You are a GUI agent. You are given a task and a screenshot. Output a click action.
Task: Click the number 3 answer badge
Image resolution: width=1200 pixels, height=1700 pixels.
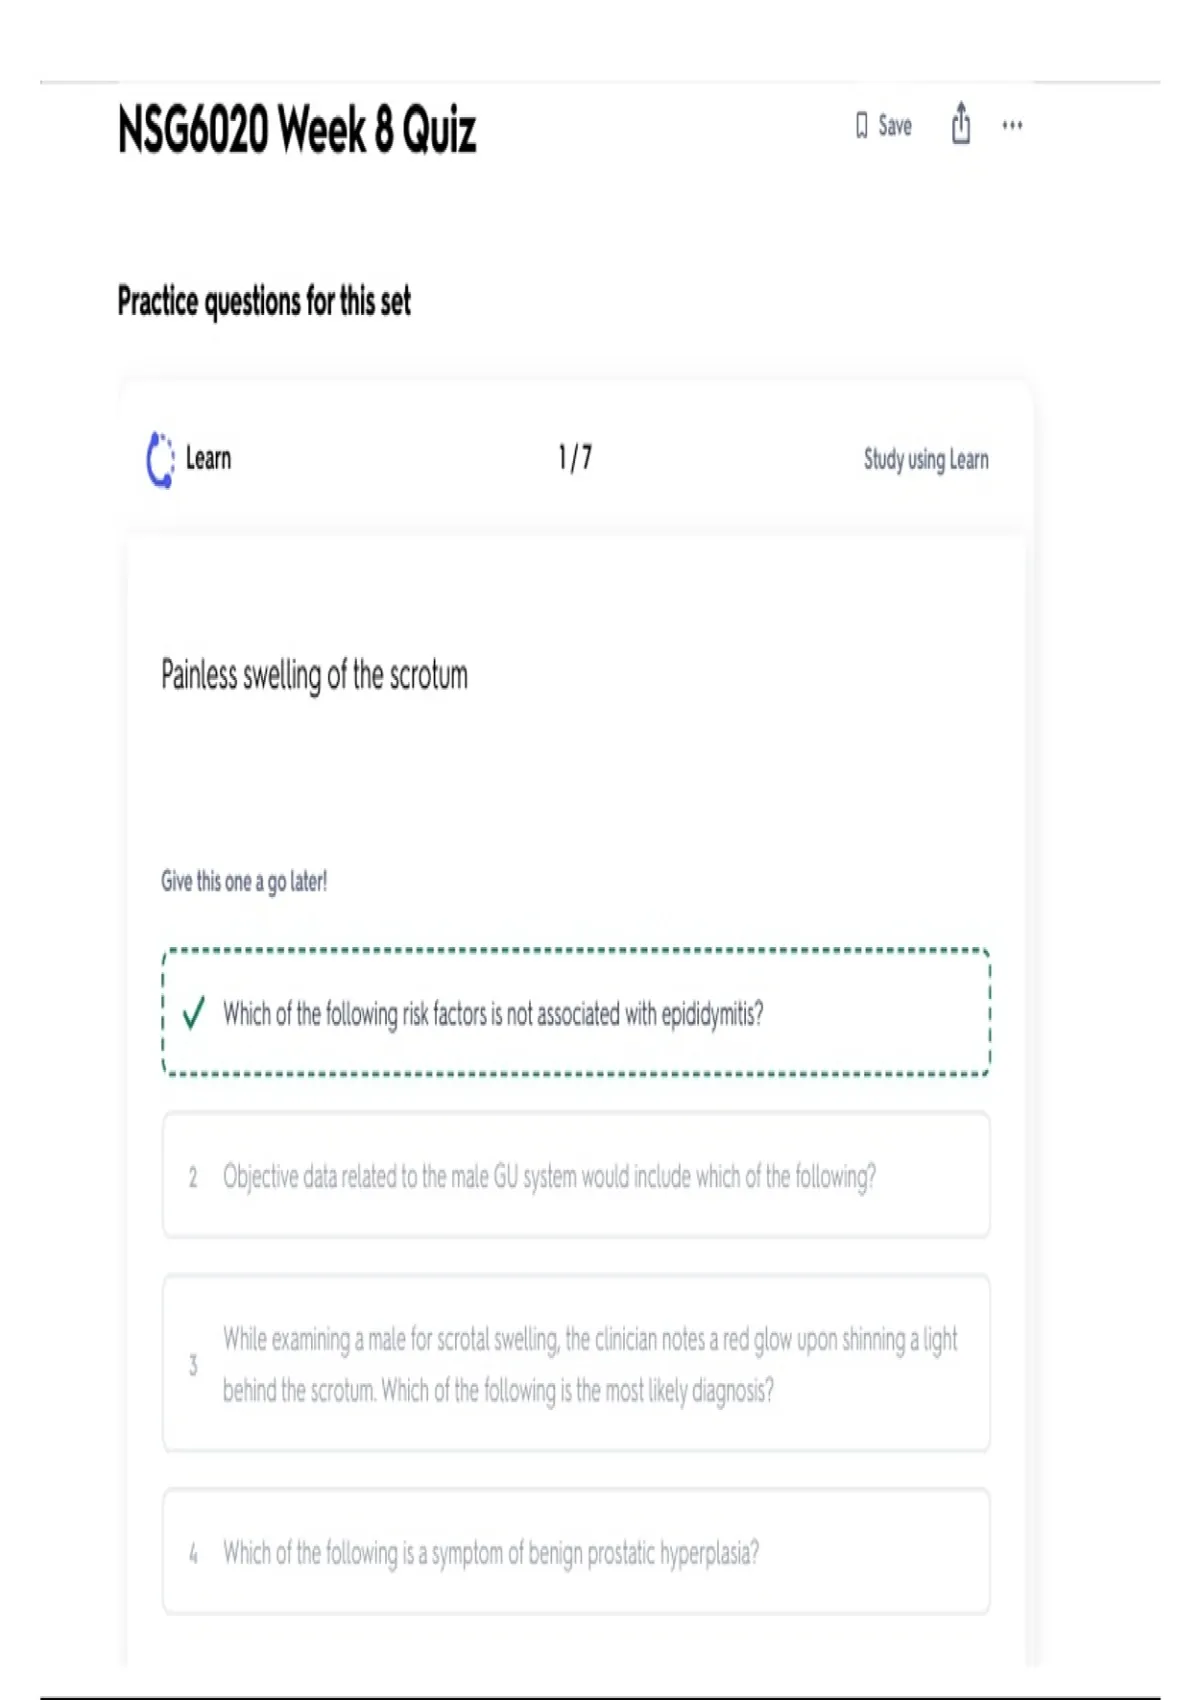(x=193, y=1365)
